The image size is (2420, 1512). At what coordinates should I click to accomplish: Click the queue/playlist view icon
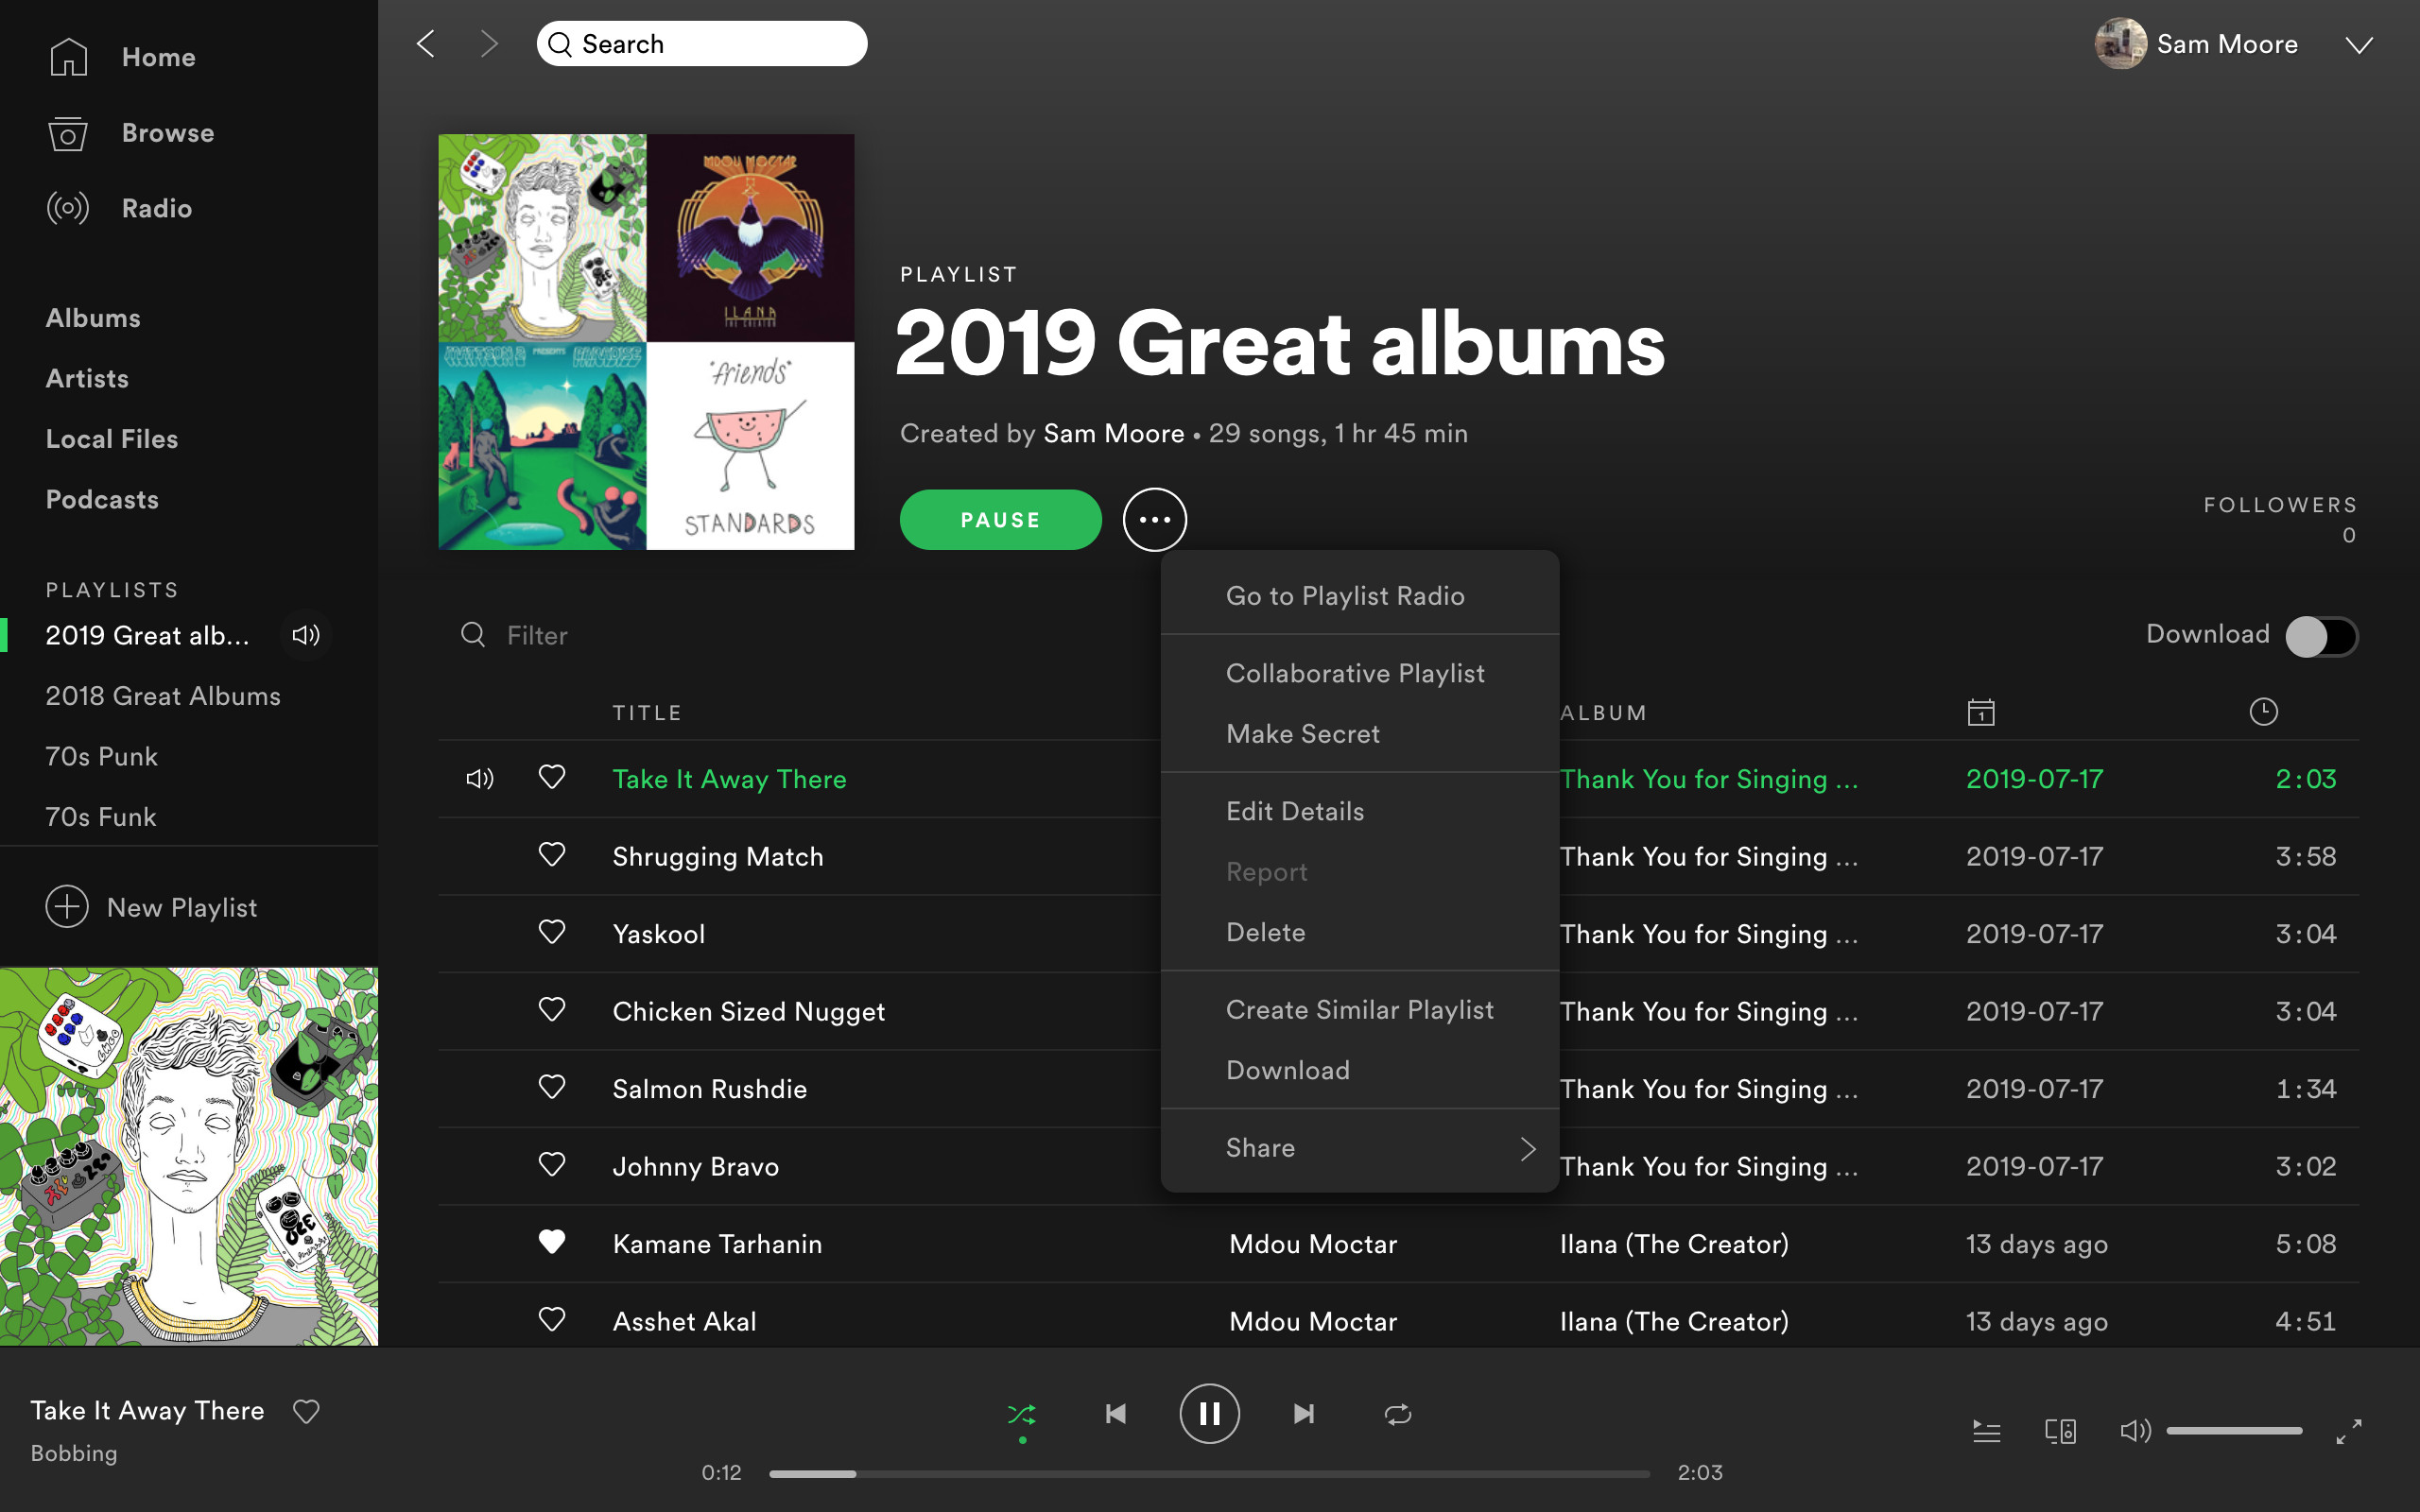(1982, 1429)
